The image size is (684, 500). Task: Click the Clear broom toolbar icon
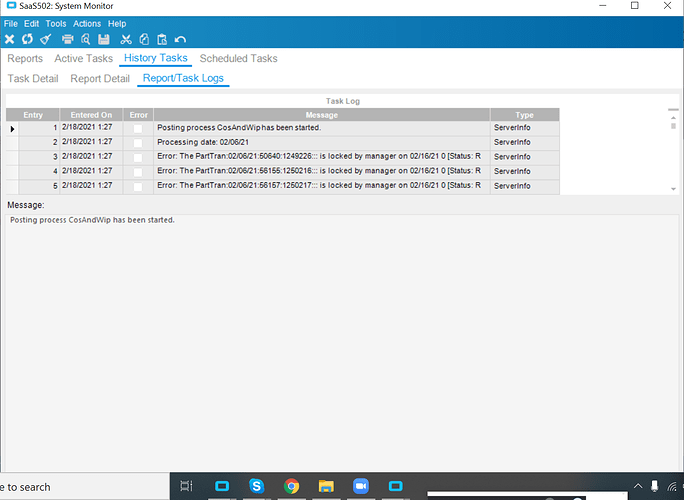point(46,40)
